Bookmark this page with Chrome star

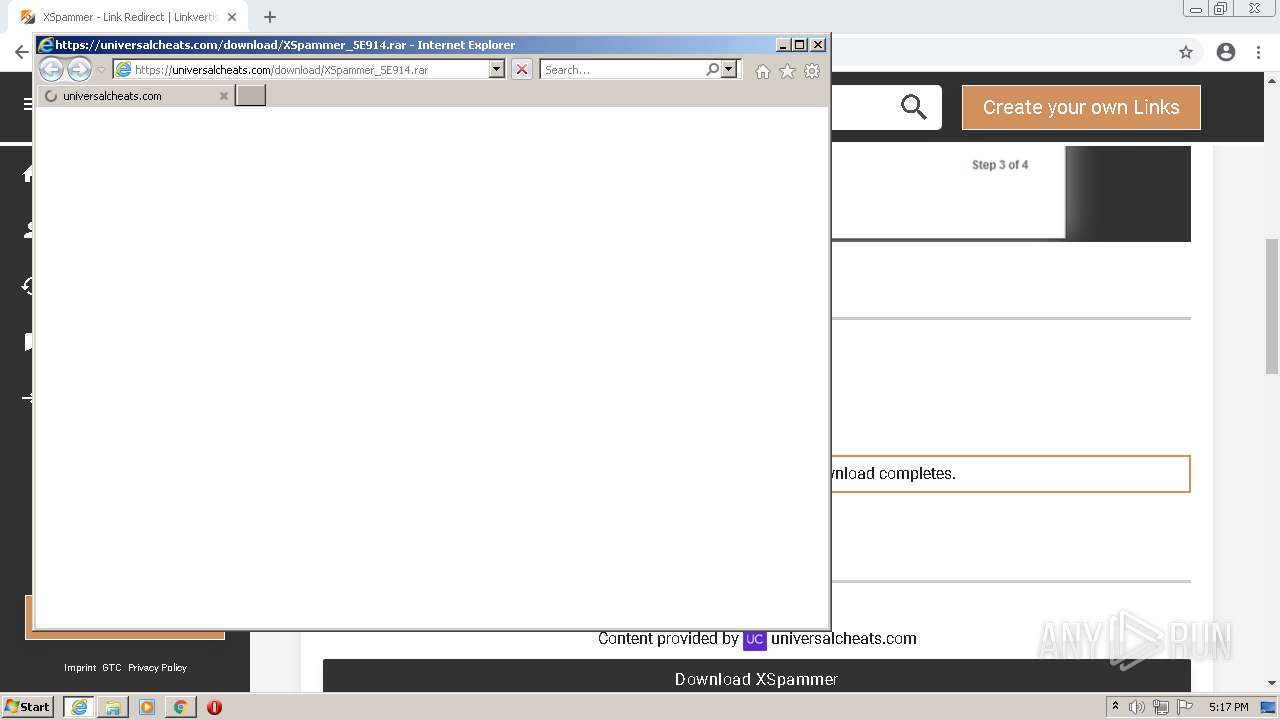[x=1186, y=52]
